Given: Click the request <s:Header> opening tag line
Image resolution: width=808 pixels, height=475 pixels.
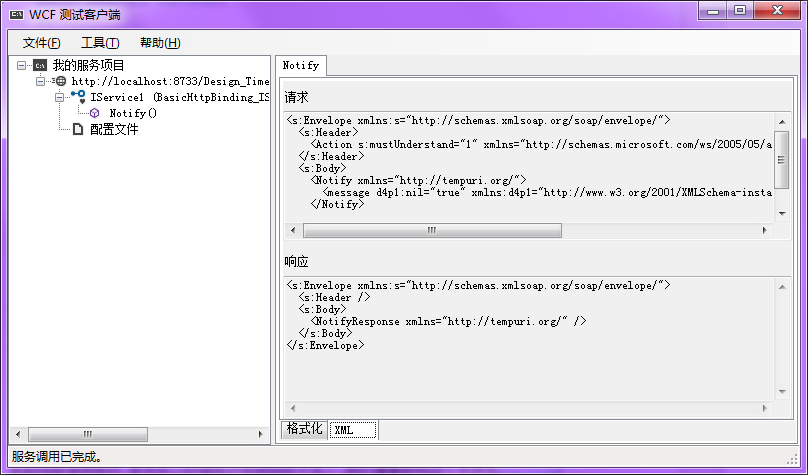Looking at the screenshot, I should [x=328, y=132].
